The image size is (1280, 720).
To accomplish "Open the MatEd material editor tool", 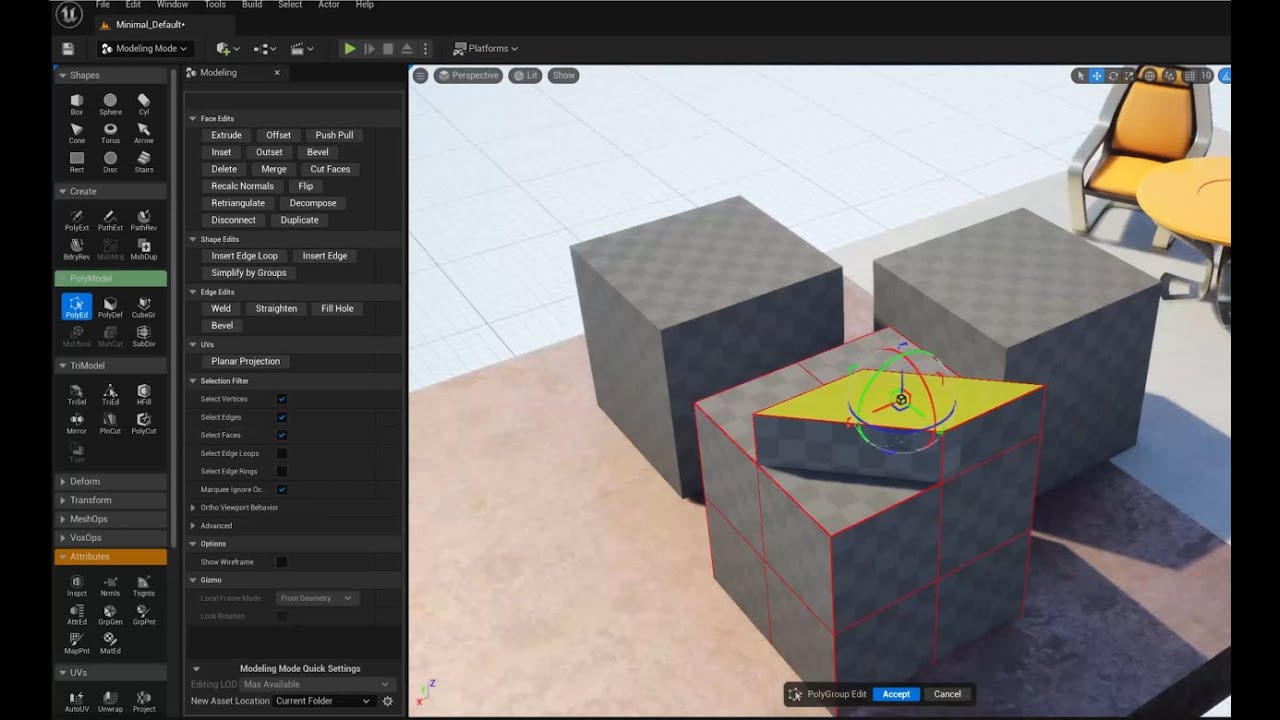I will pyautogui.click(x=110, y=643).
